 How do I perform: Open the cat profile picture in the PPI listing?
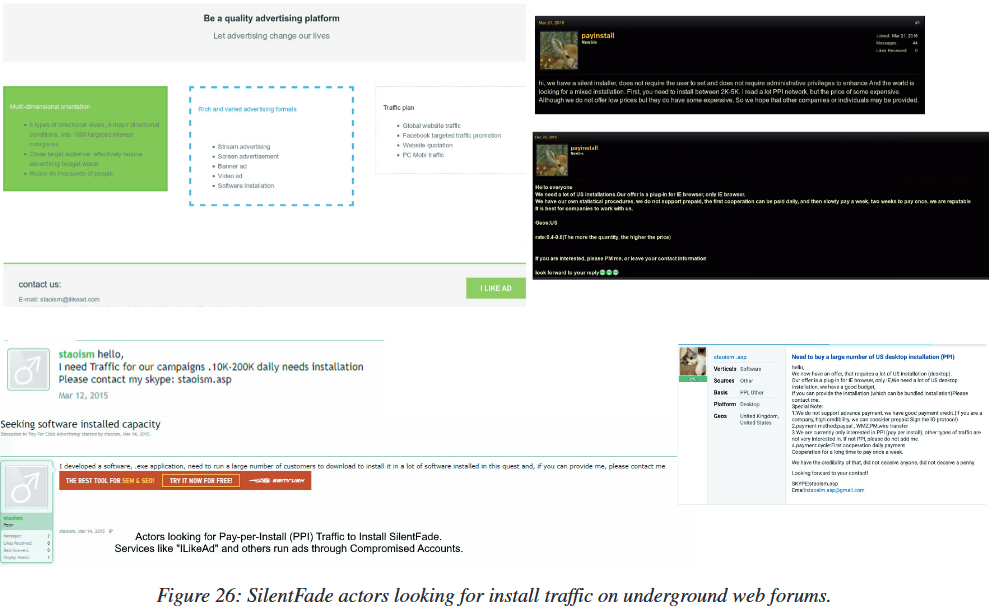(x=693, y=363)
